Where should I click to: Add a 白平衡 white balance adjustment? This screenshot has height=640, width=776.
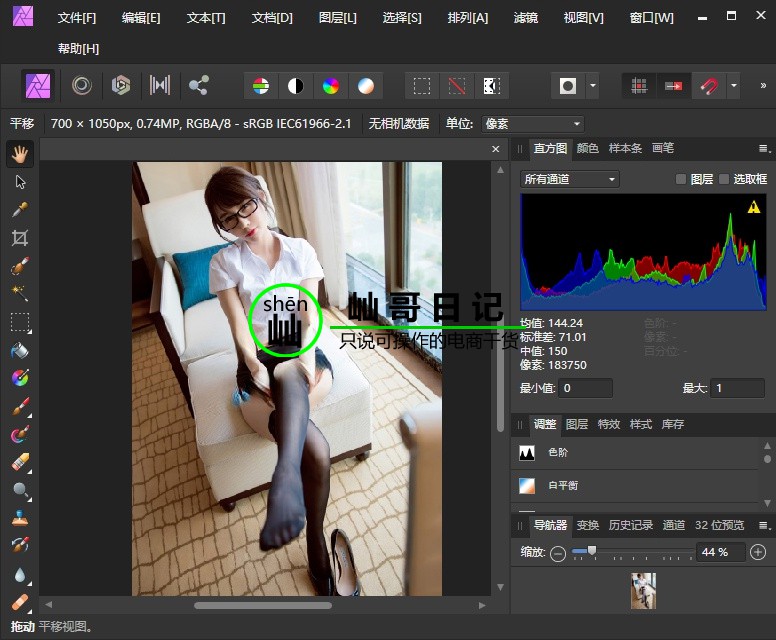tap(634, 486)
